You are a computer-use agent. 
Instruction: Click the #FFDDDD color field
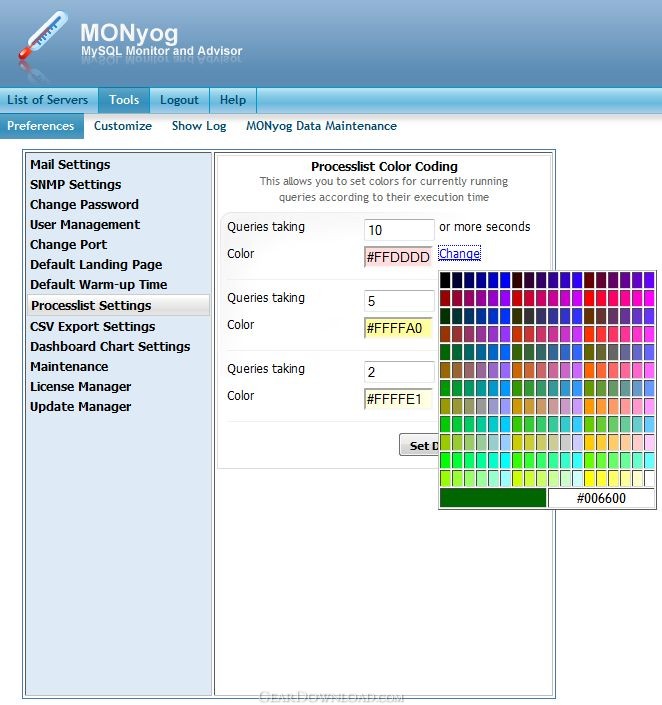coord(398,257)
